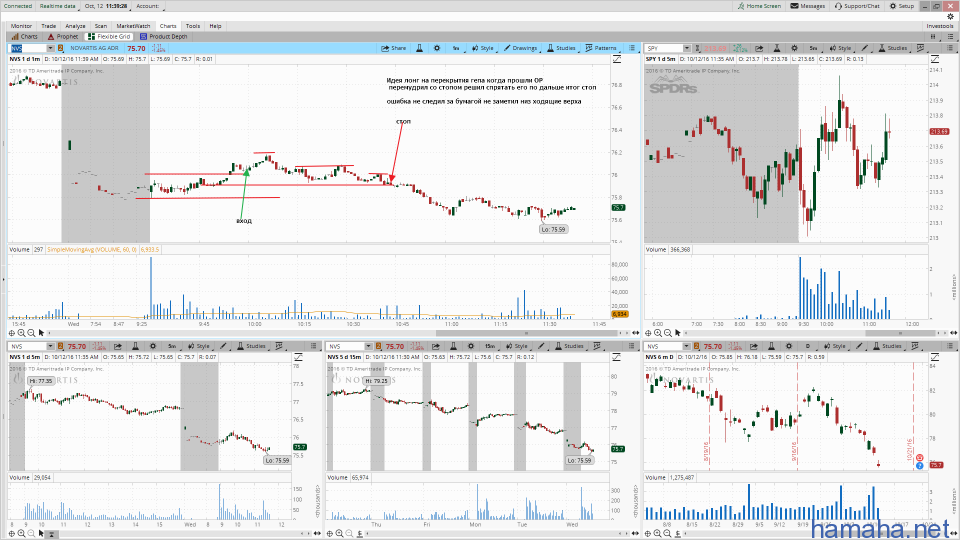This screenshot has width=960, height=540.
Task: Select the Scan tab
Action: (x=101, y=26)
